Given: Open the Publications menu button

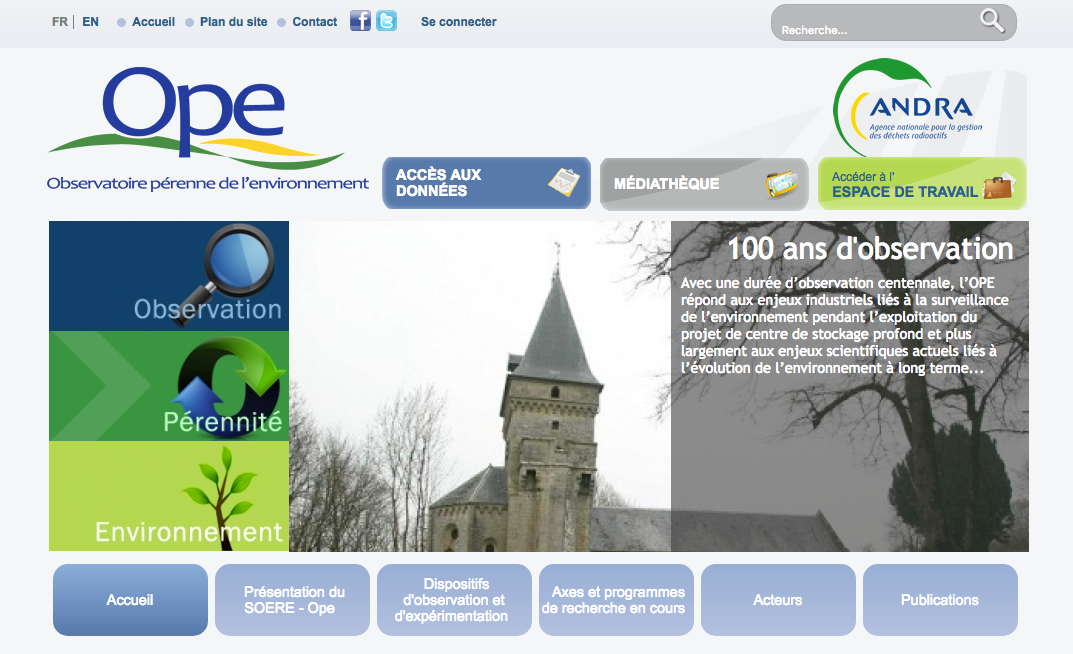Looking at the screenshot, I should click(940, 600).
